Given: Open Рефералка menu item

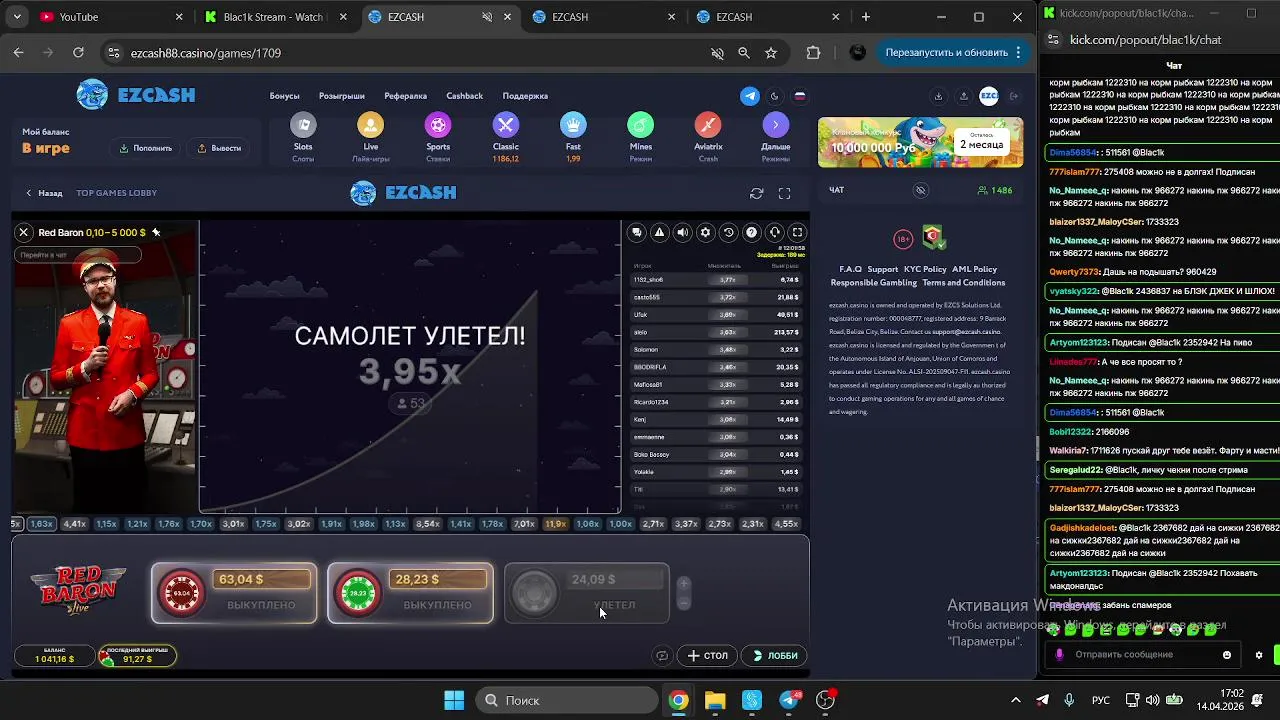Looking at the screenshot, I should click(405, 96).
